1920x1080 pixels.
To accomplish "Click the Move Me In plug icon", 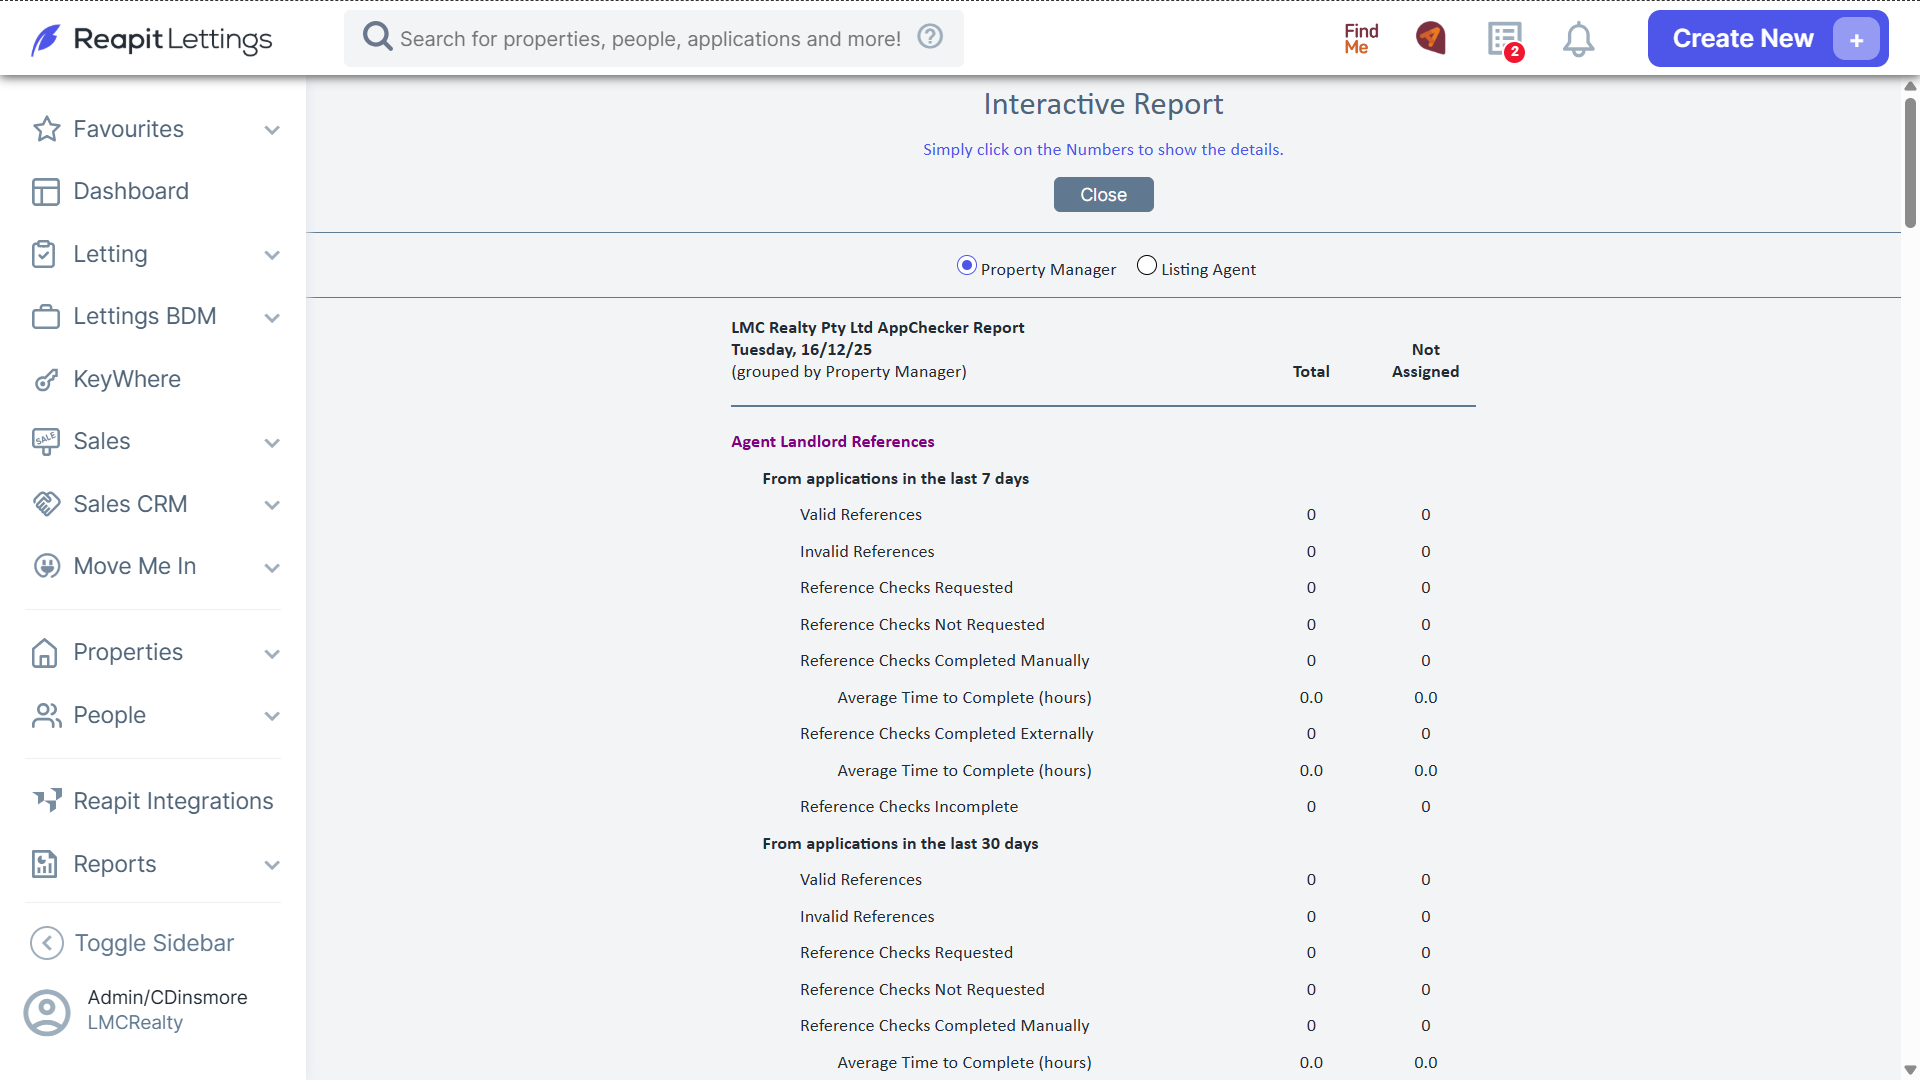I will (x=46, y=566).
